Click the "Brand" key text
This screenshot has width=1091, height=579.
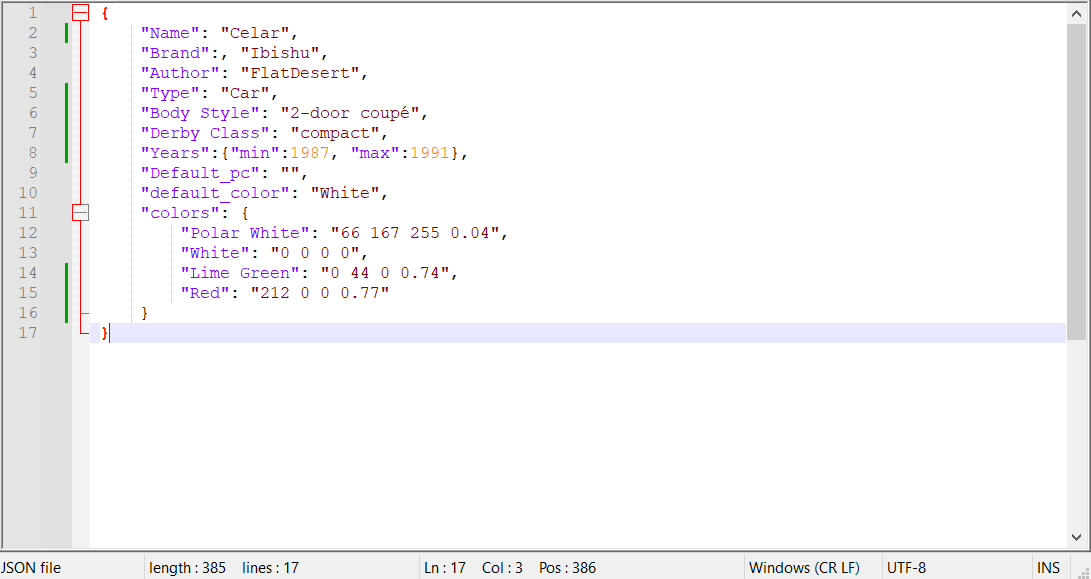pos(175,53)
